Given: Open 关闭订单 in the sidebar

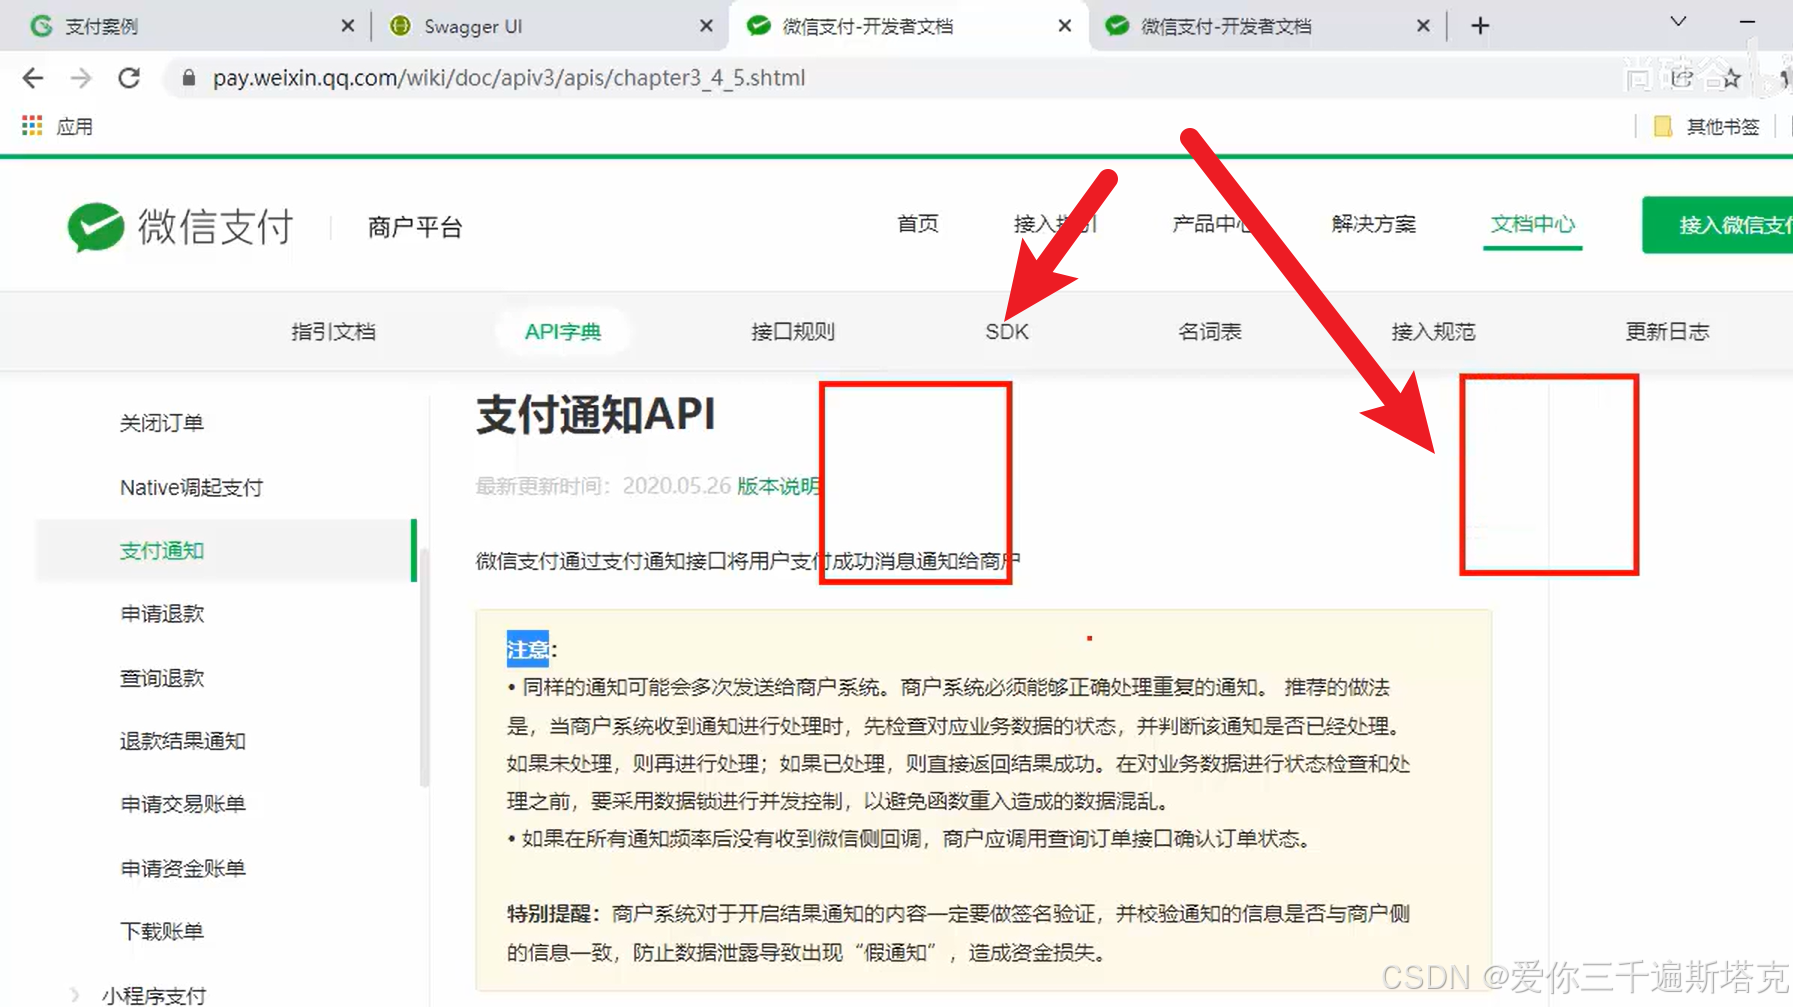Looking at the screenshot, I should [162, 423].
